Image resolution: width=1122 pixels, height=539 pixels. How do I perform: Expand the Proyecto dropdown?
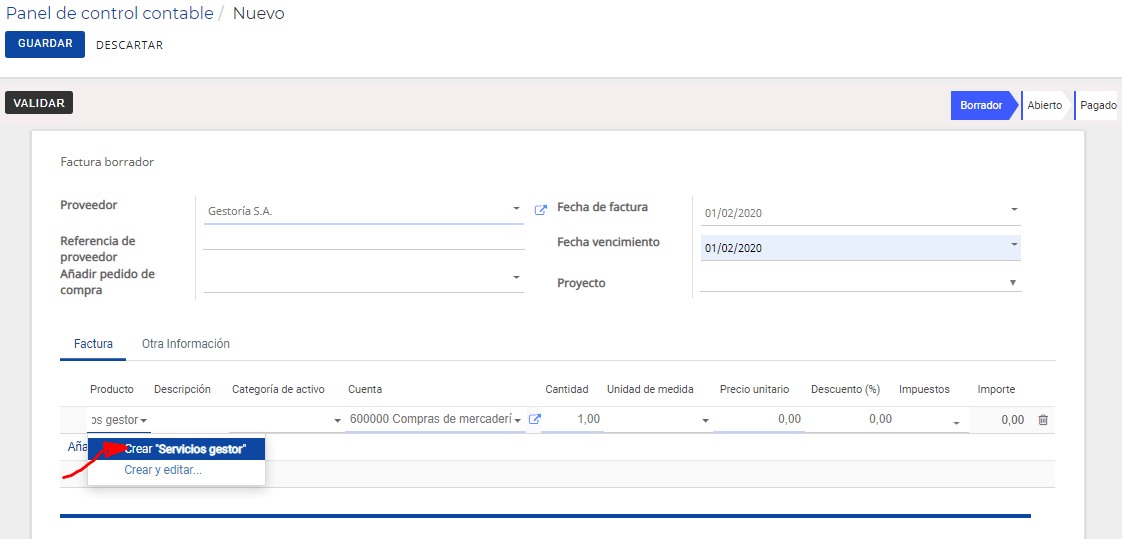1013,283
